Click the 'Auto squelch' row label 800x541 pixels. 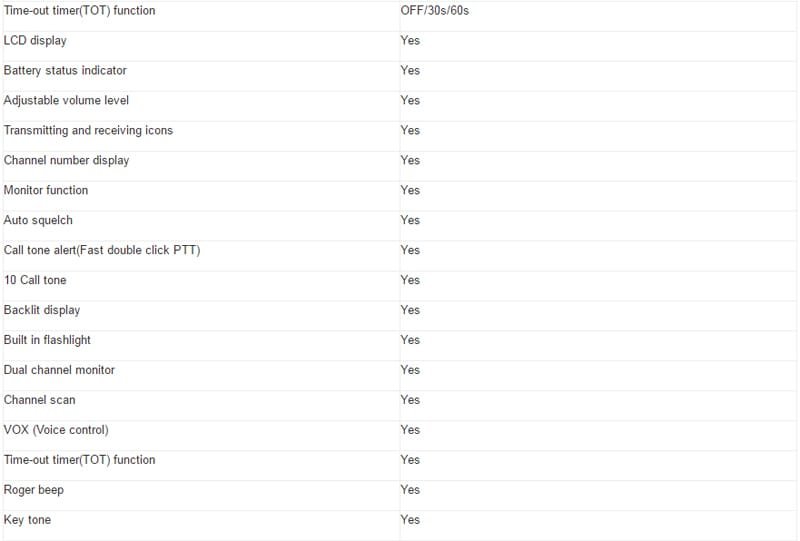tap(38, 220)
